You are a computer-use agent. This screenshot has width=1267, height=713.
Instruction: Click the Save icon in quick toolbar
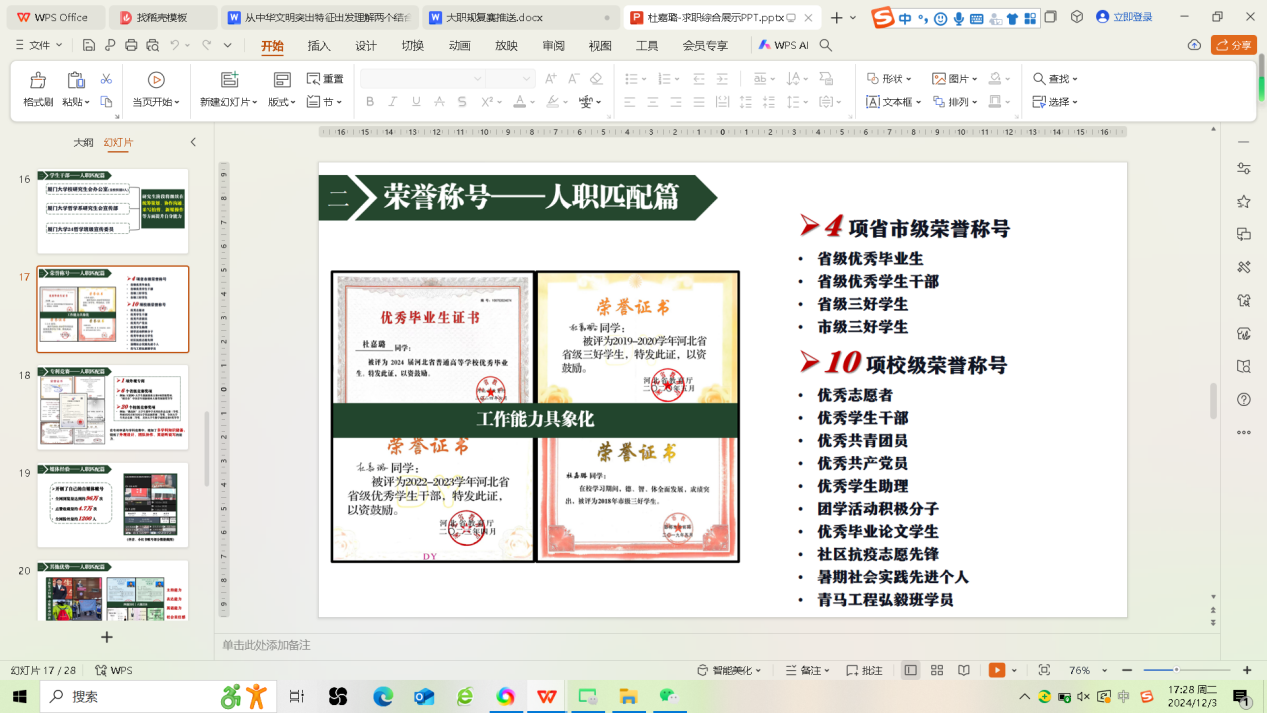coord(89,45)
